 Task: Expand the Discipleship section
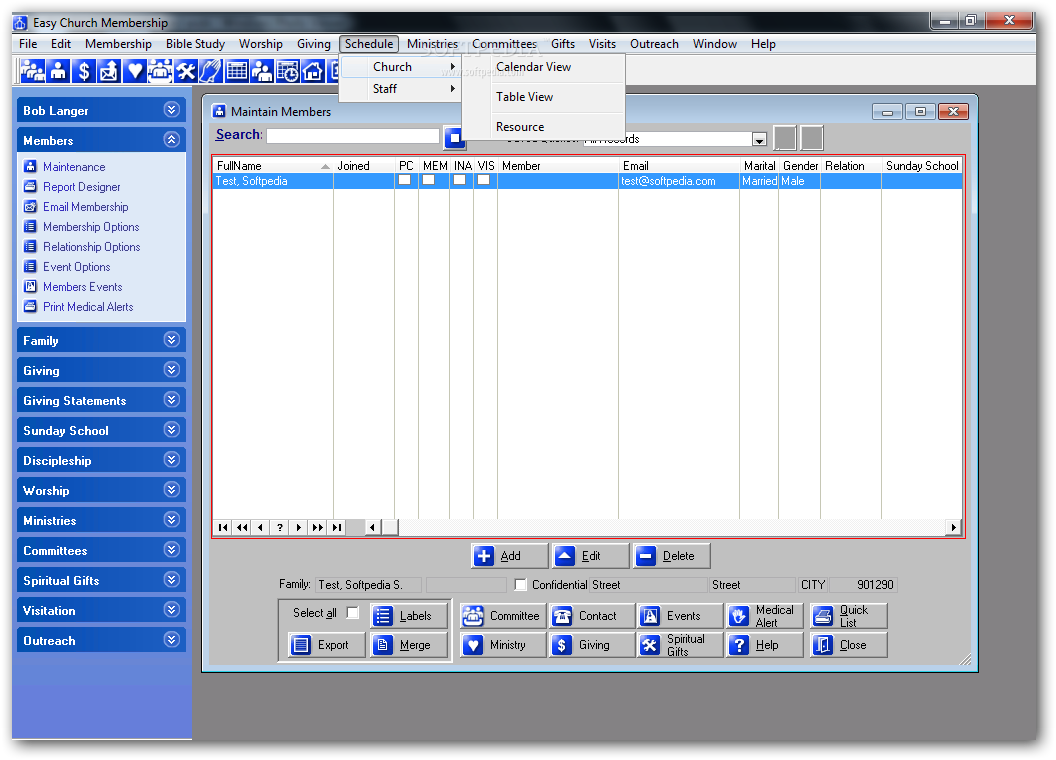172,460
